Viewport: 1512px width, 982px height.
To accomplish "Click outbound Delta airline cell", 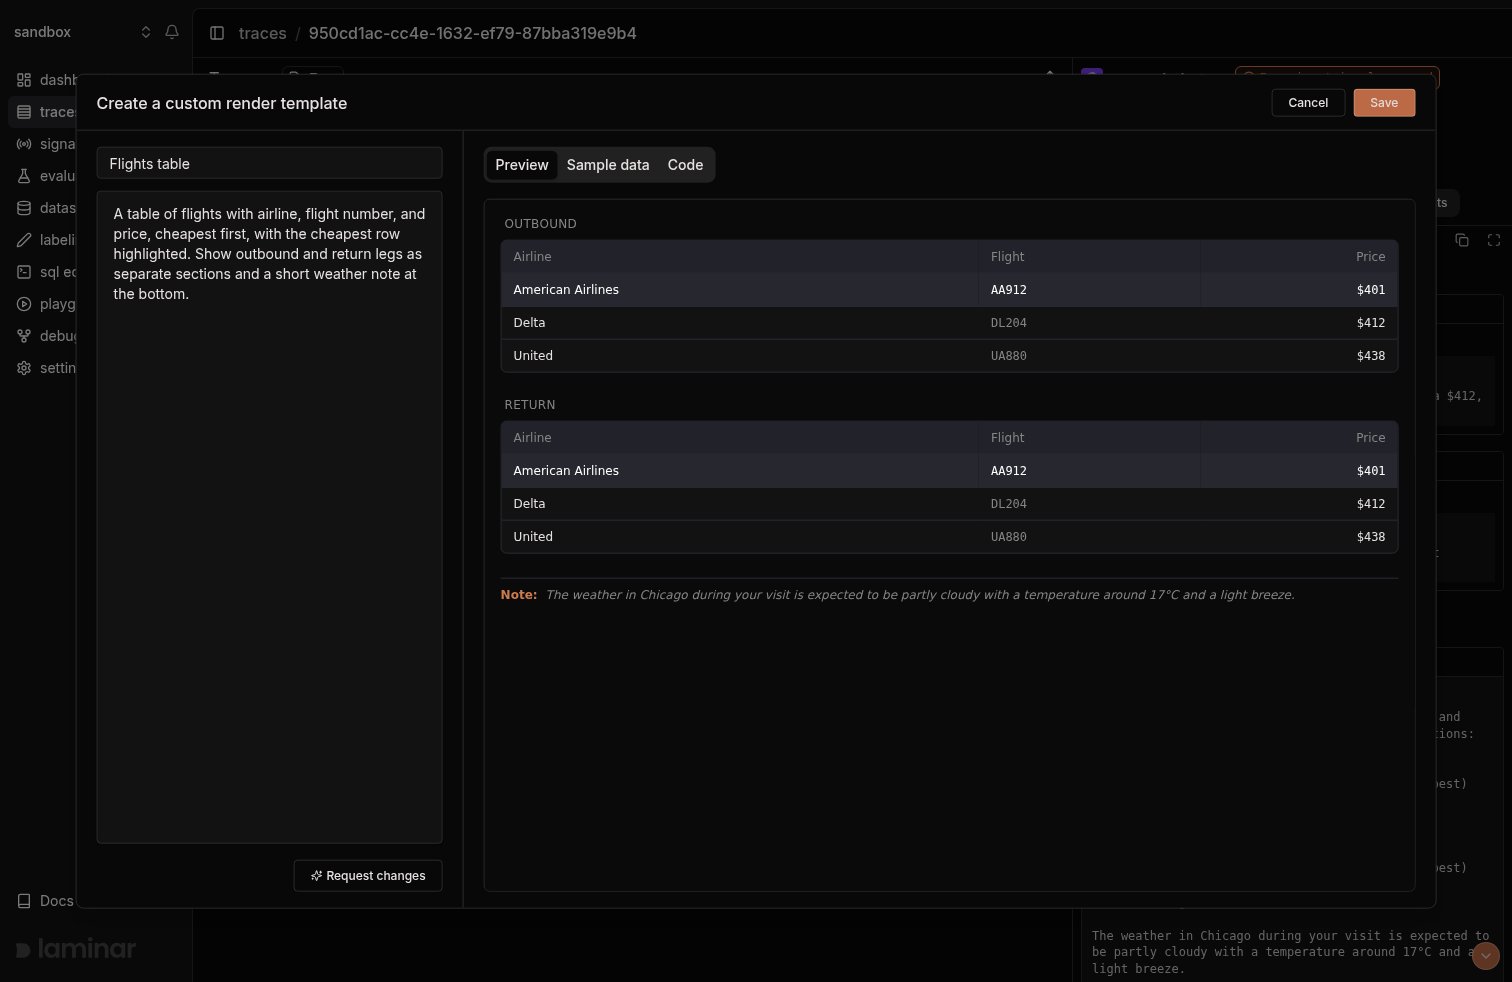I will point(739,323).
